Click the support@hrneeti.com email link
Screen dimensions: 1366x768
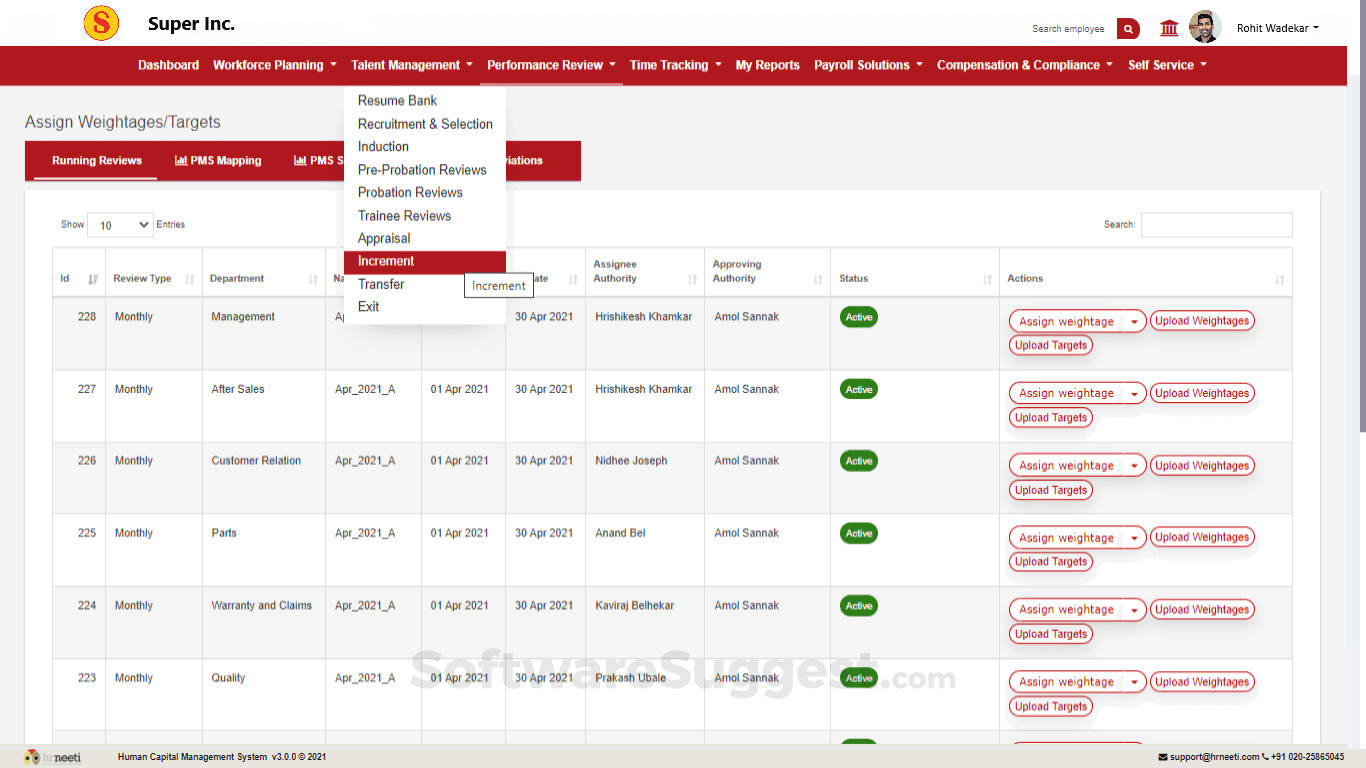(1214, 757)
